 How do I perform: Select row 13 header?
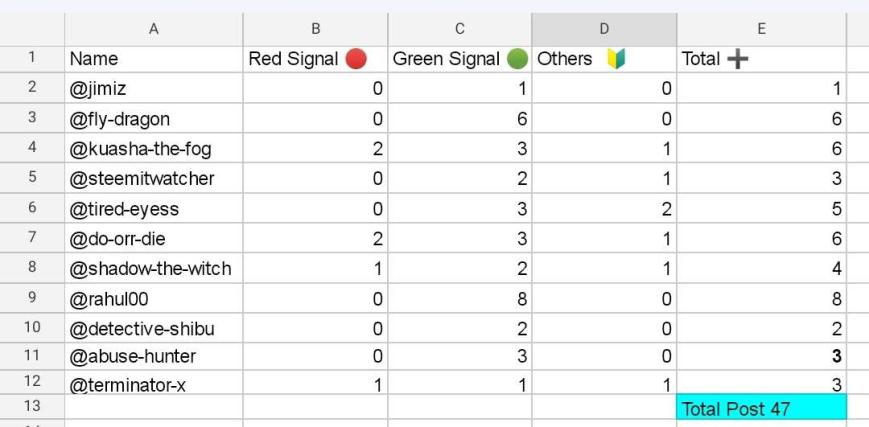pos(32,406)
